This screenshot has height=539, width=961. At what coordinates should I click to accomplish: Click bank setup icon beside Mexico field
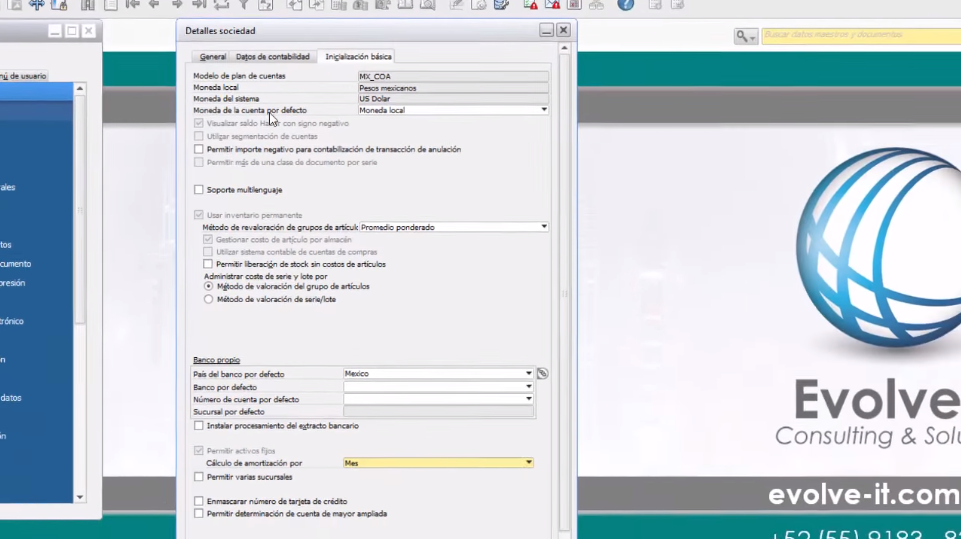(x=542, y=374)
